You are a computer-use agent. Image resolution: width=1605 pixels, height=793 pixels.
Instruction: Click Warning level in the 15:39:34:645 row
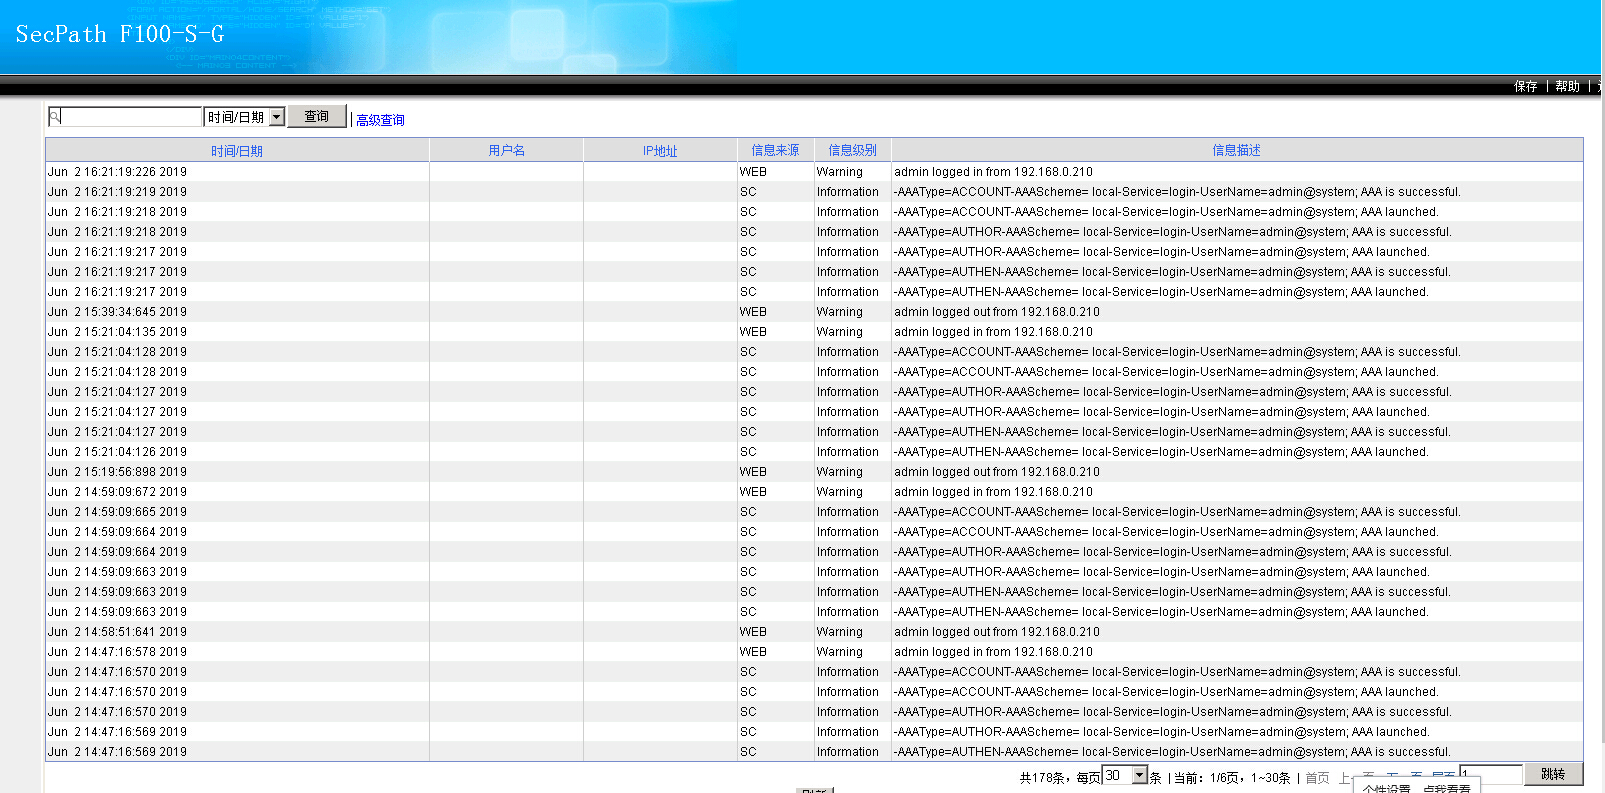839,312
